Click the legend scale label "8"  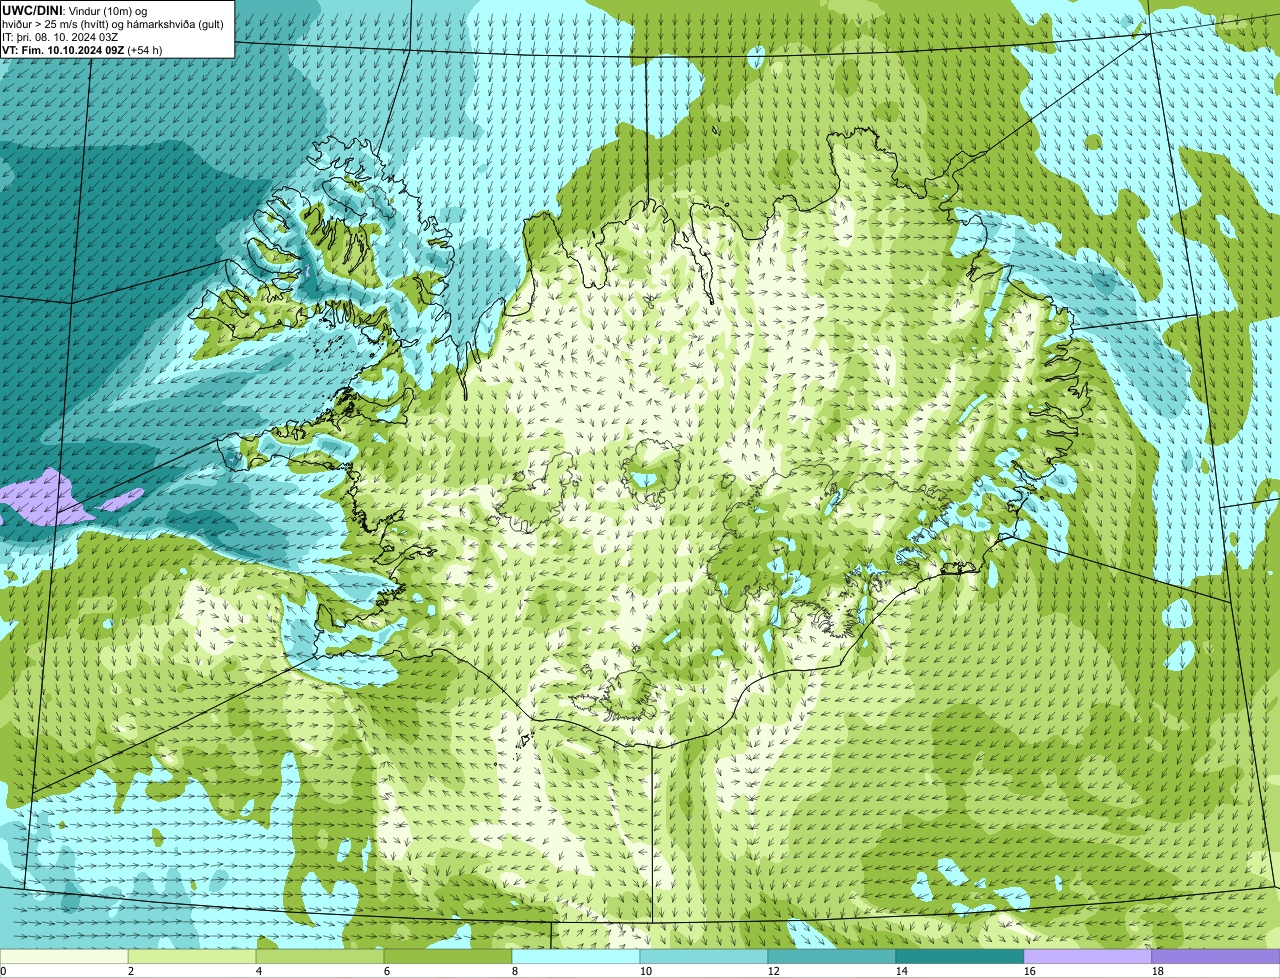click(x=515, y=971)
